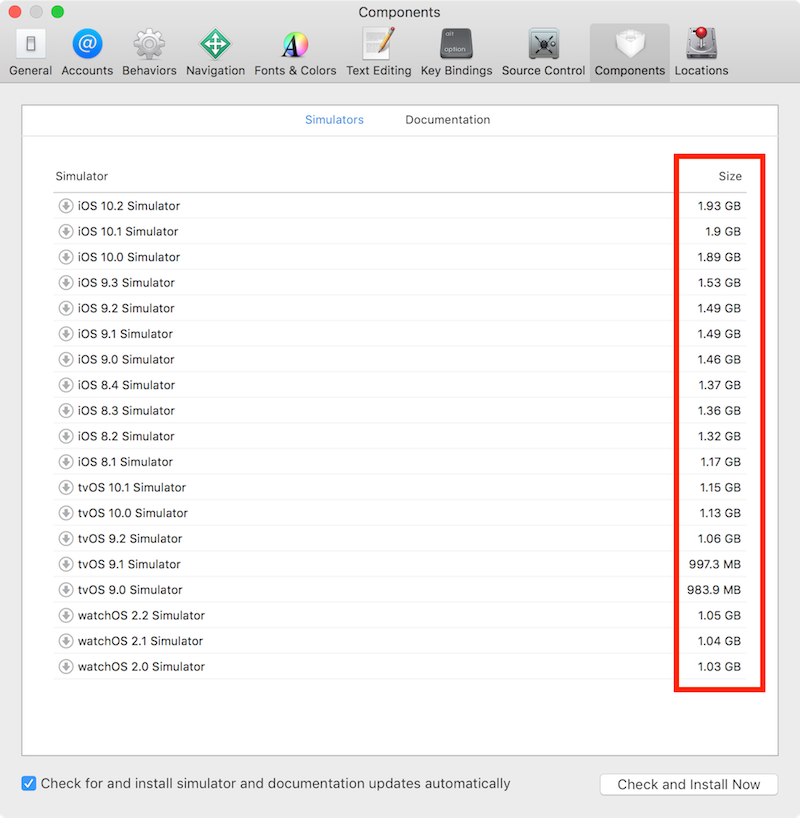This screenshot has width=800, height=818.
Task: Open the Key Bindings preferences pane
Action: [457, 52]
